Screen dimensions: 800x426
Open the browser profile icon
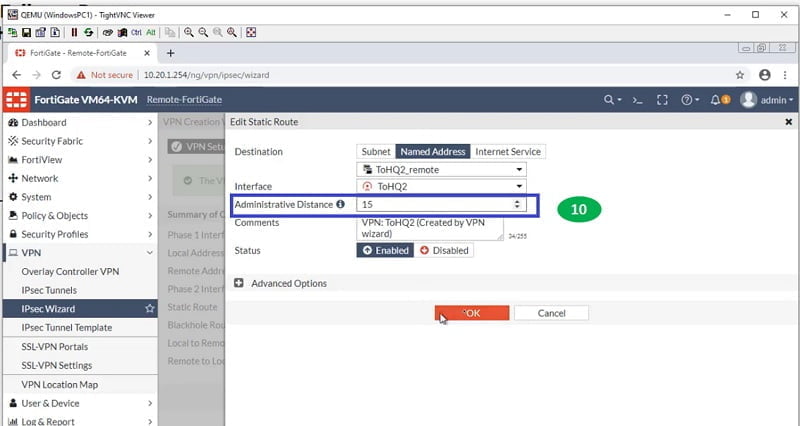[764, 75]
